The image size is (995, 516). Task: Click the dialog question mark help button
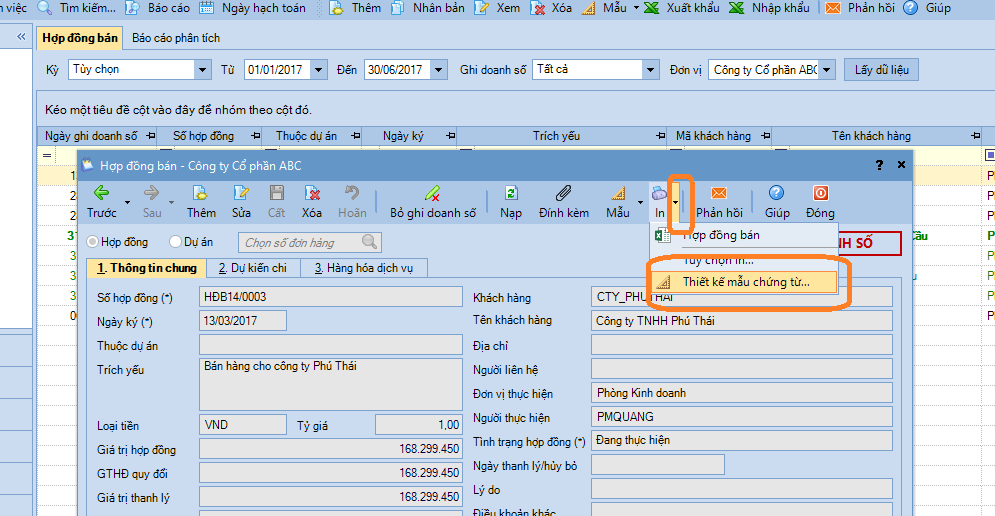879,165
